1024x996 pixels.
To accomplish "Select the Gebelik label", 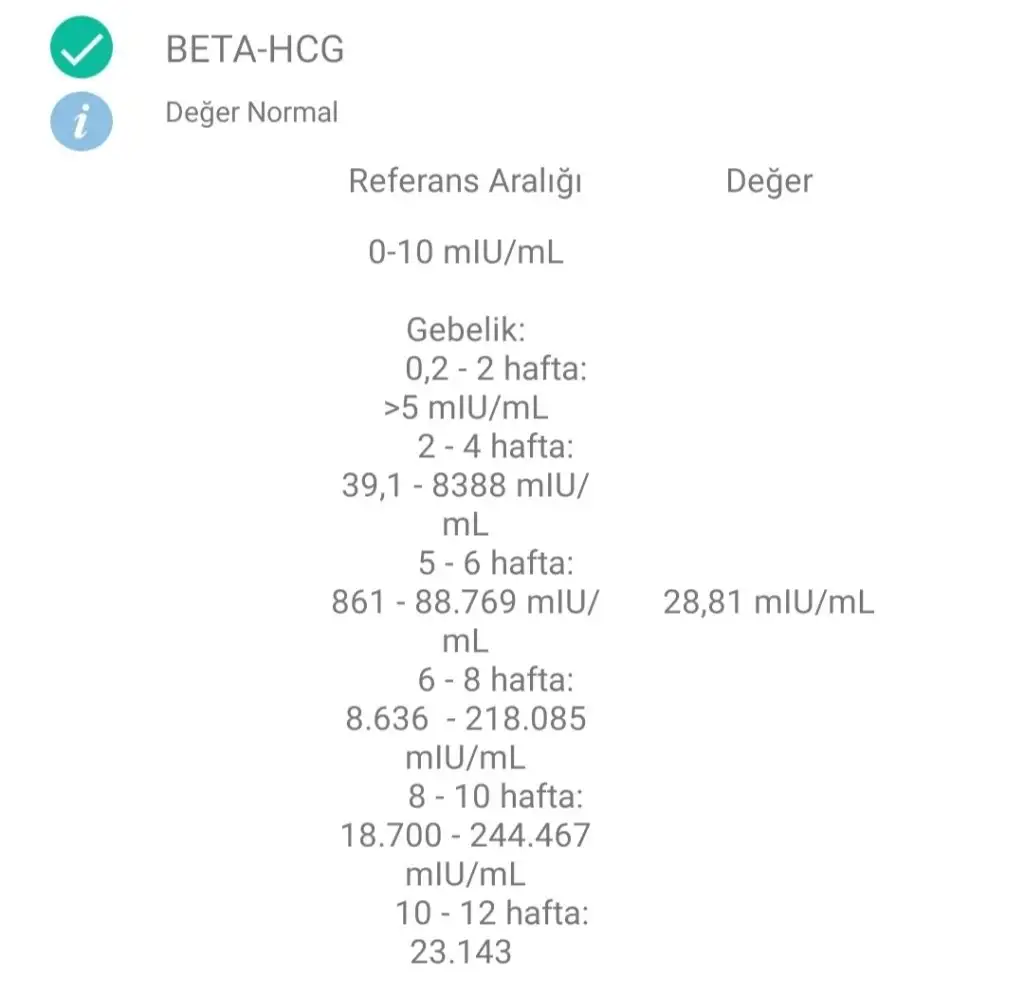I will point(466,330).
